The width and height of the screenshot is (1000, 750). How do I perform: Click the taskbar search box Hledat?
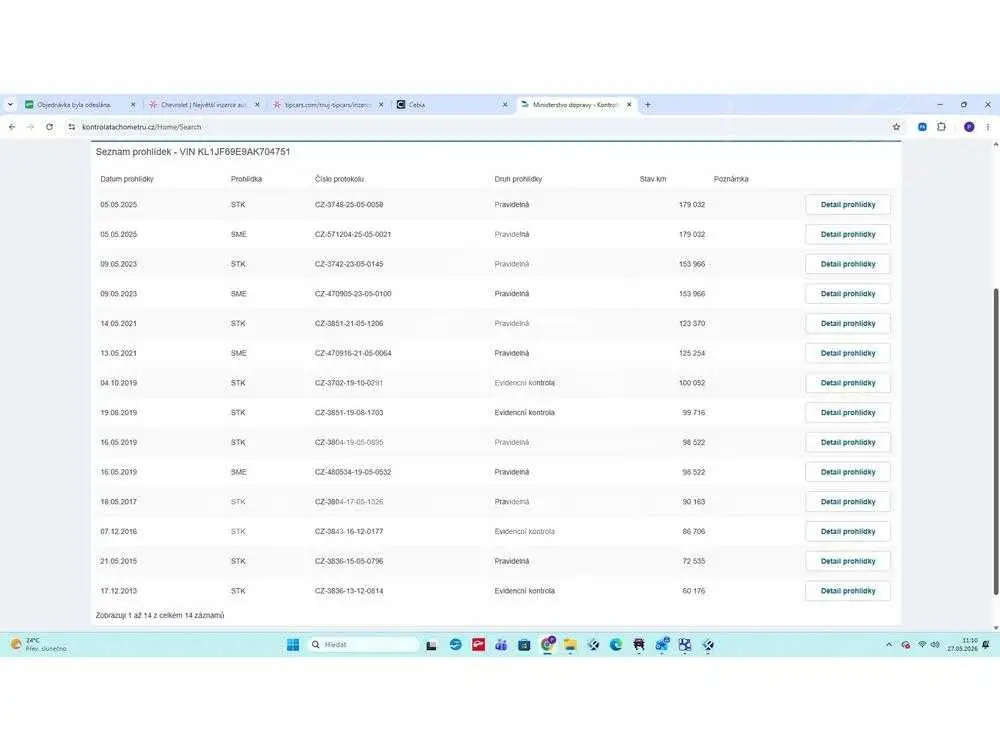click(x=364, y=645)
